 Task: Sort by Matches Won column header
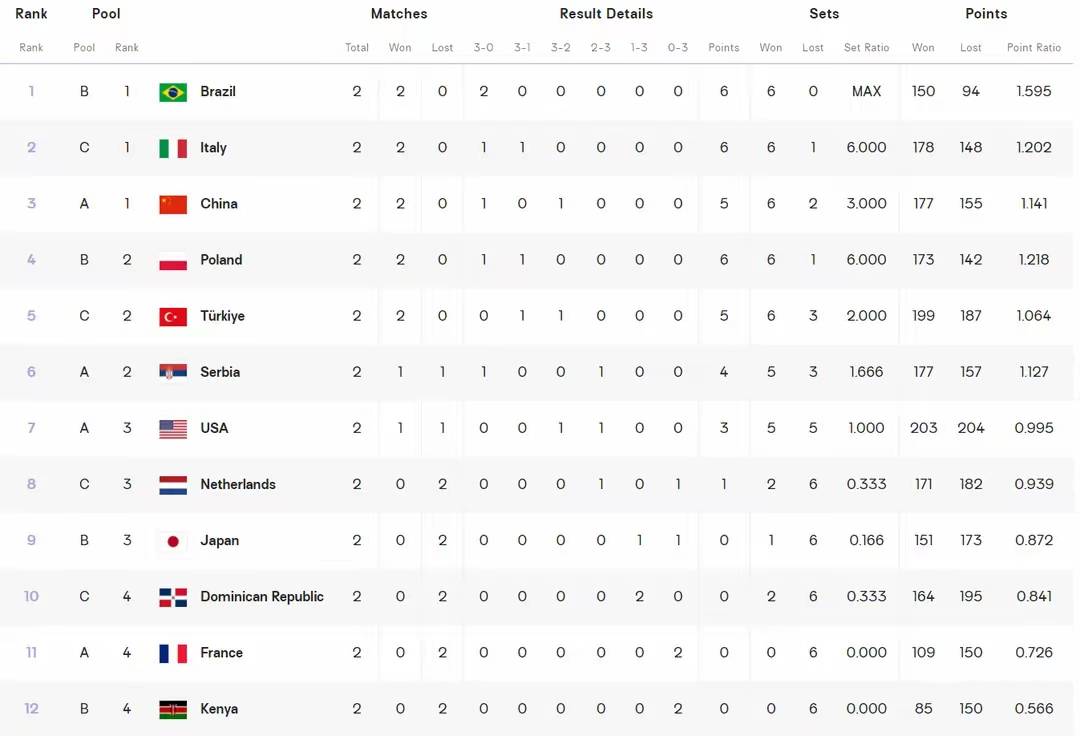(400, 48)
